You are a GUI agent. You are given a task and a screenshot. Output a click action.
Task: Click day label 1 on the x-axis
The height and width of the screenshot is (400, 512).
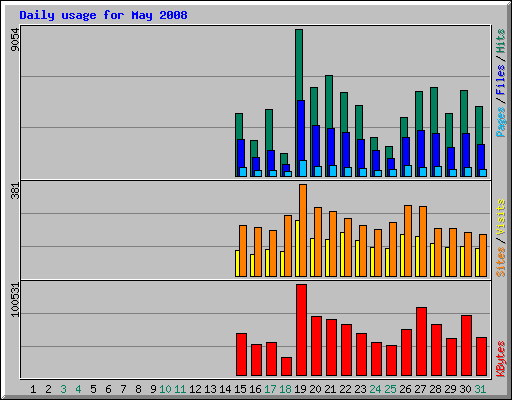[33, 389]
